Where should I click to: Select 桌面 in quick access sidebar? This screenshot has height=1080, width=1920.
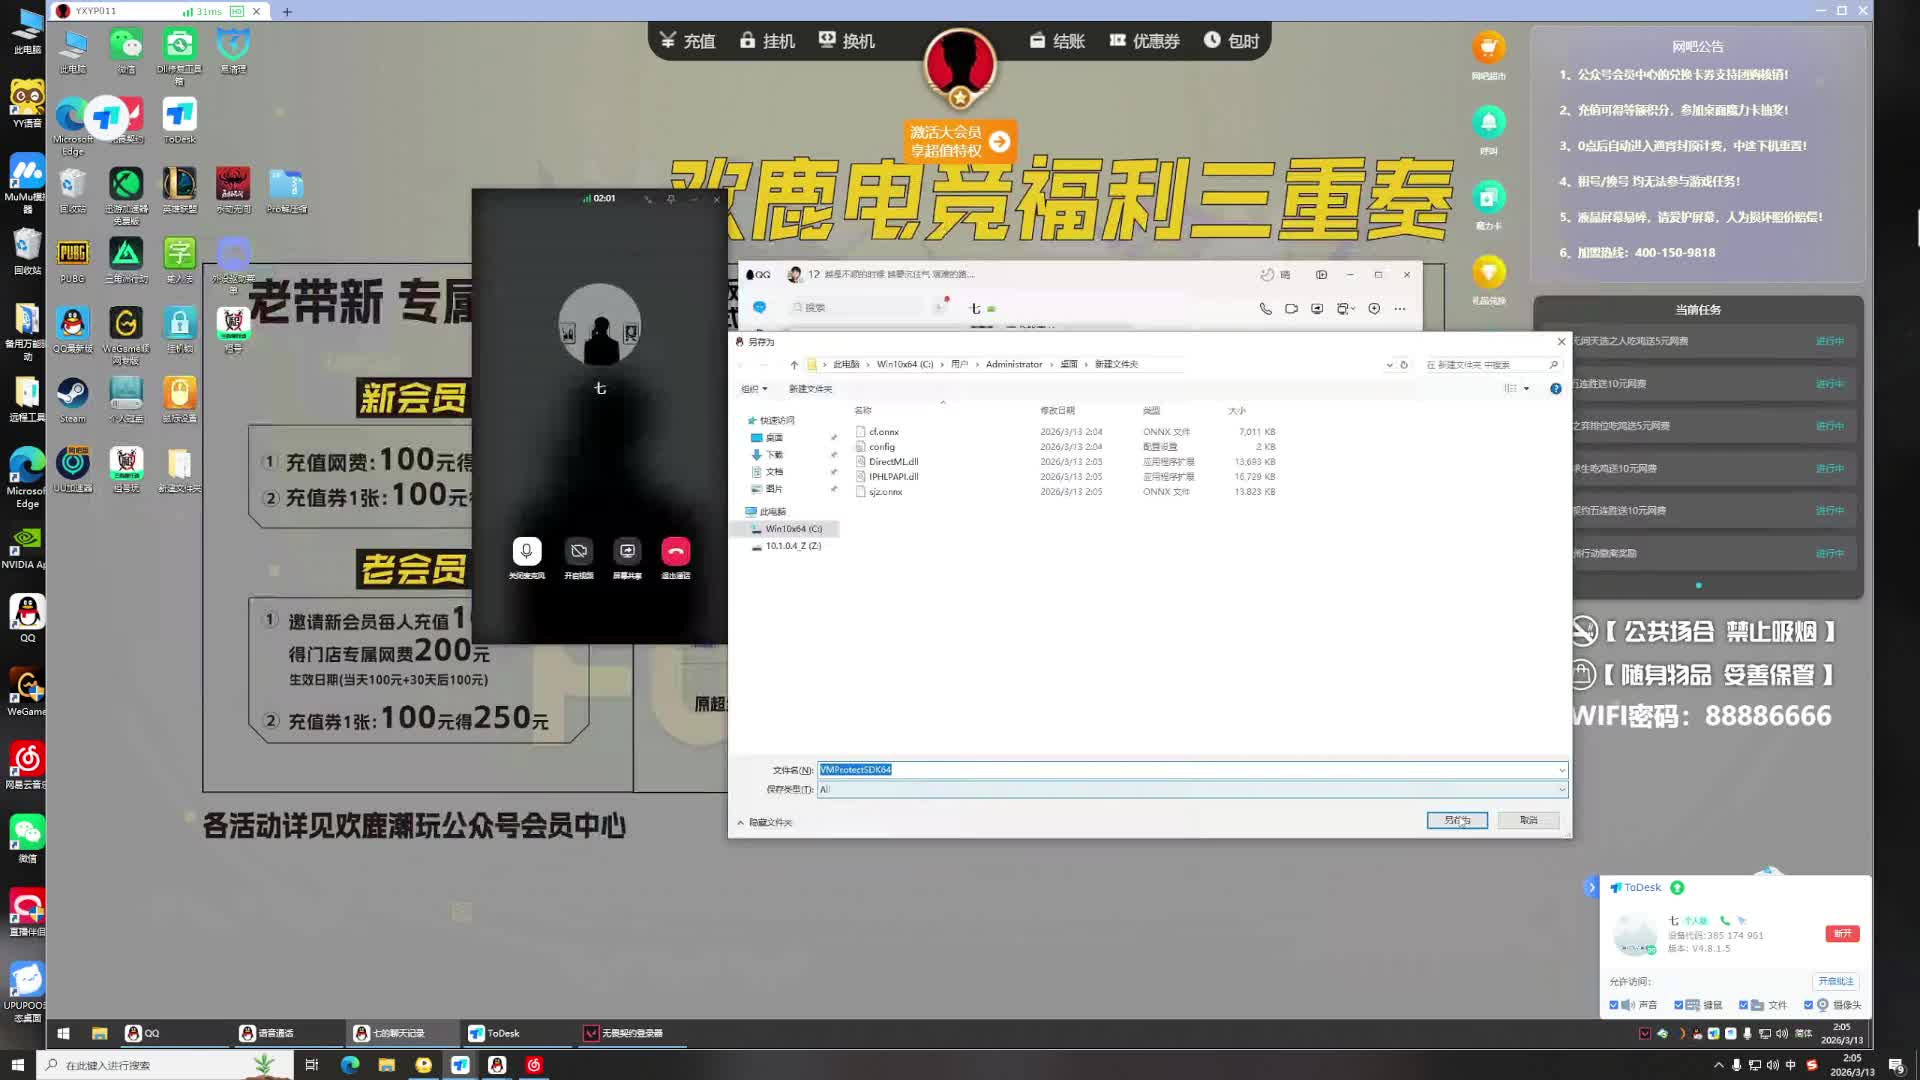click(774, 438)
